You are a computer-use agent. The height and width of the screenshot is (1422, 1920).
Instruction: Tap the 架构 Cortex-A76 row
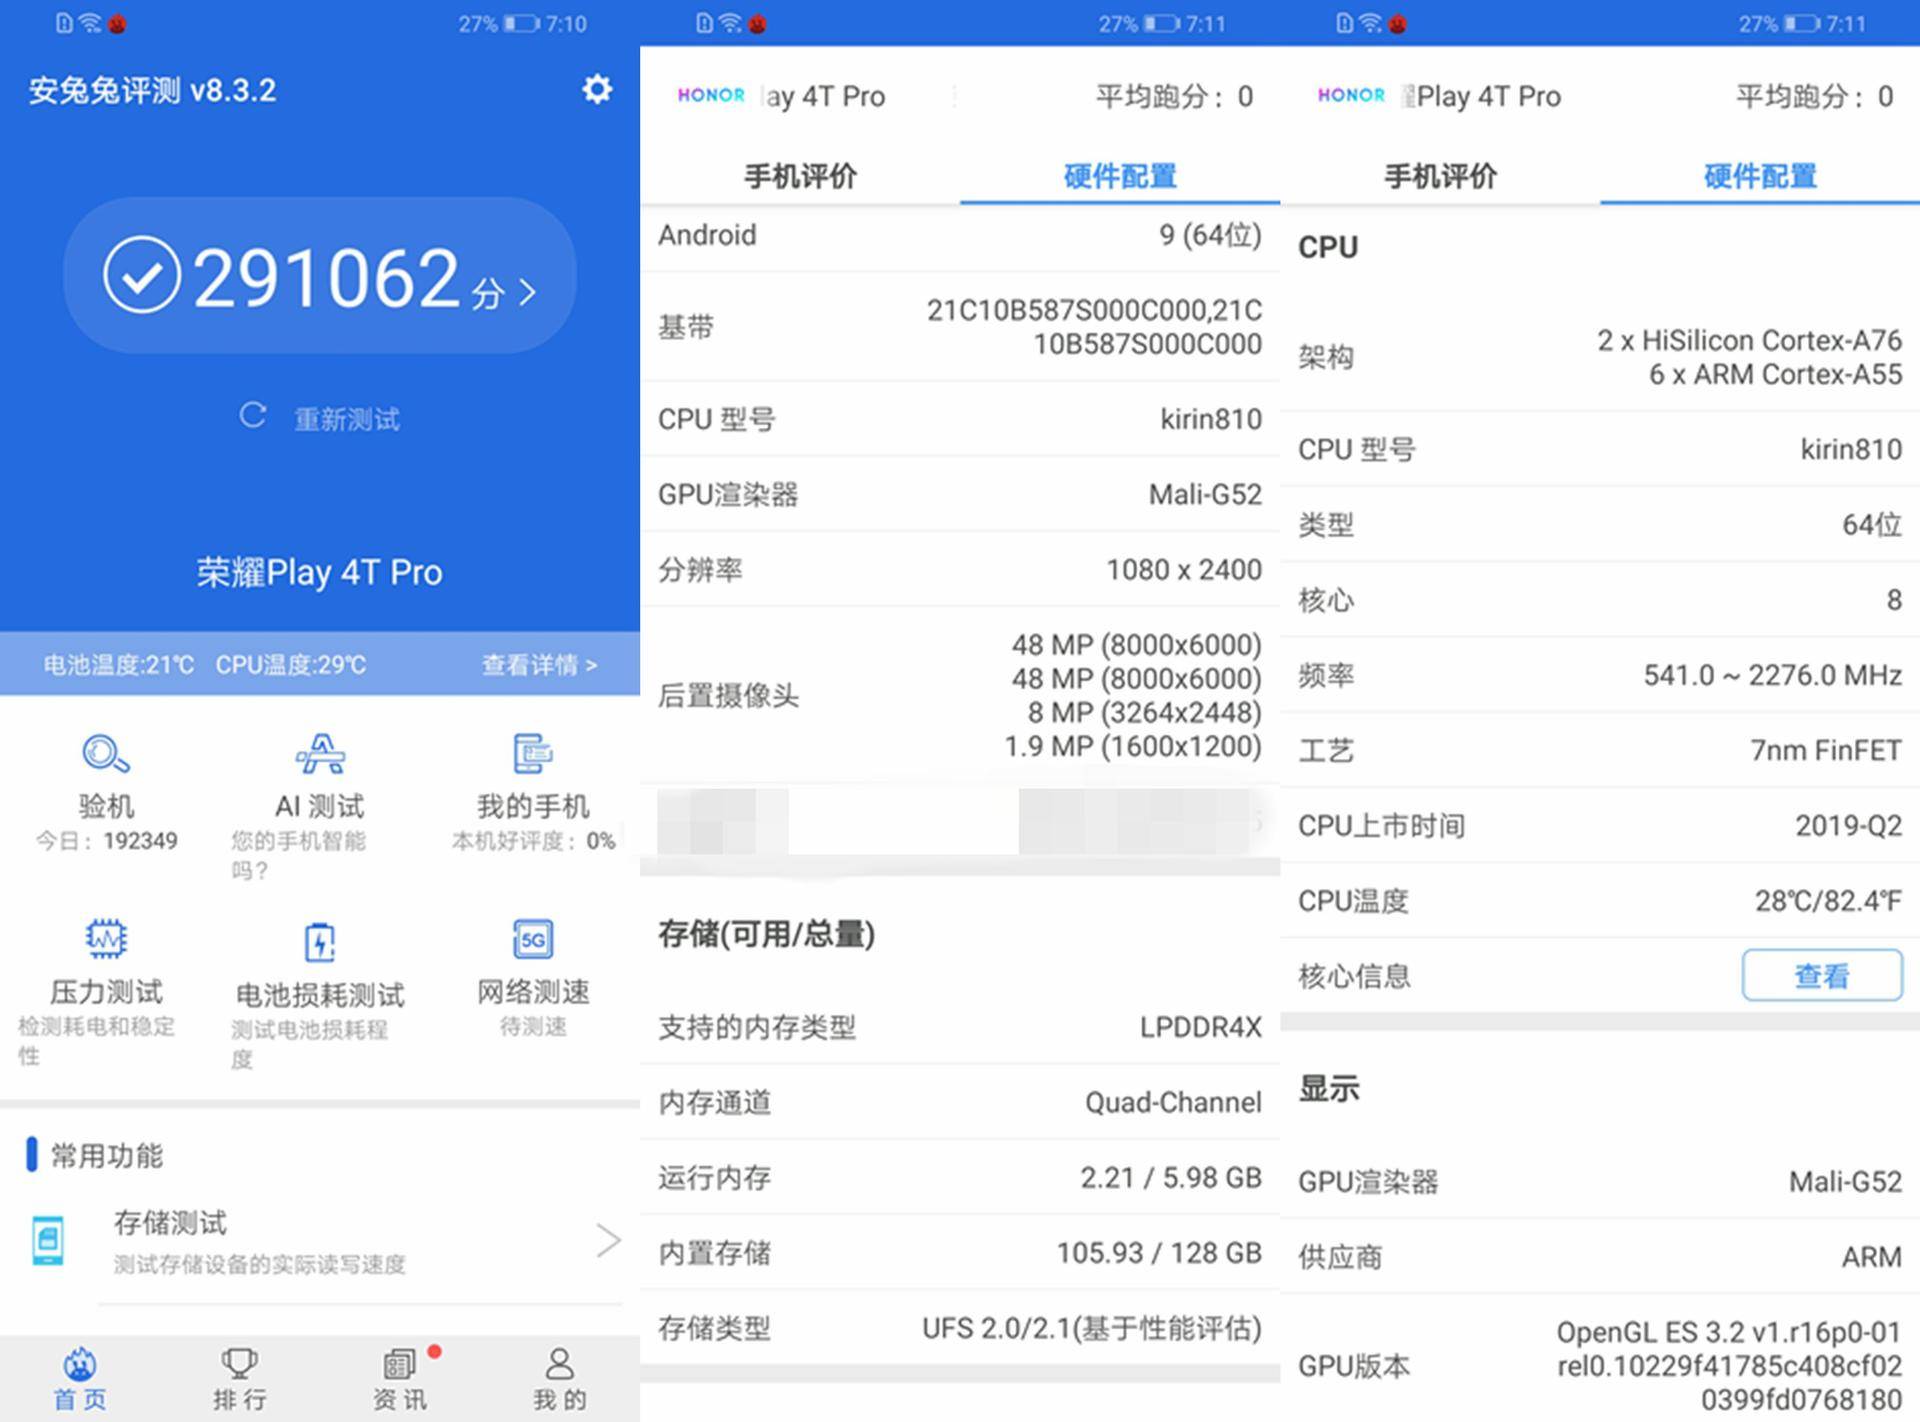1600,357
